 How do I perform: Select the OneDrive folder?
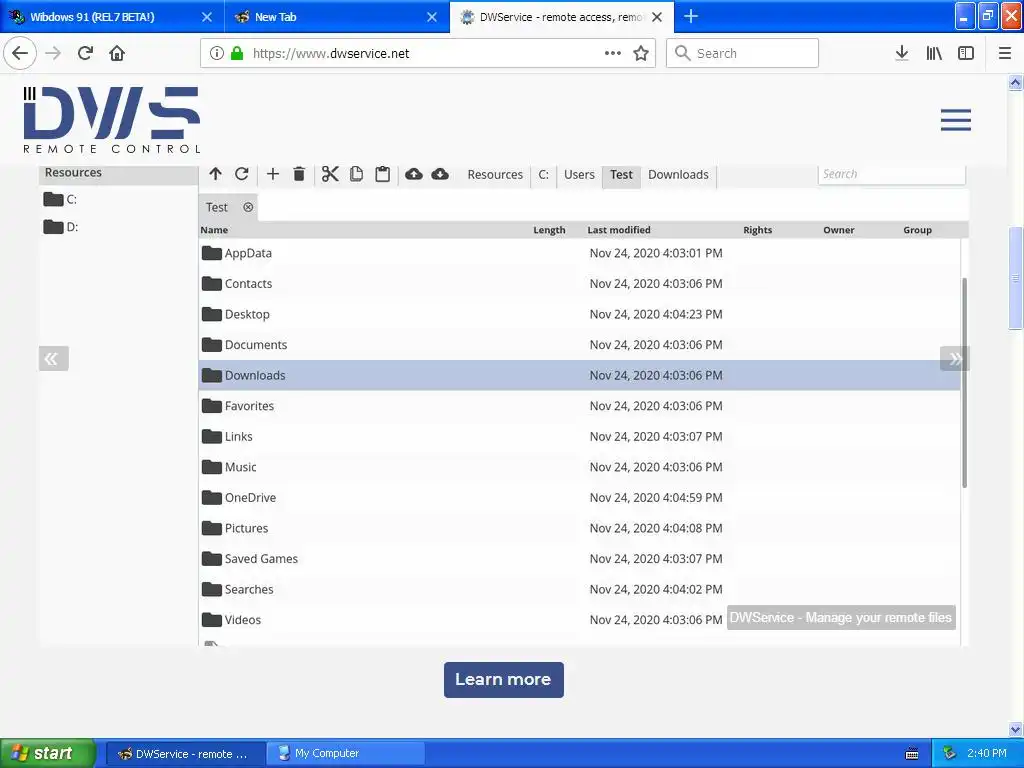(x=579, y=498)
